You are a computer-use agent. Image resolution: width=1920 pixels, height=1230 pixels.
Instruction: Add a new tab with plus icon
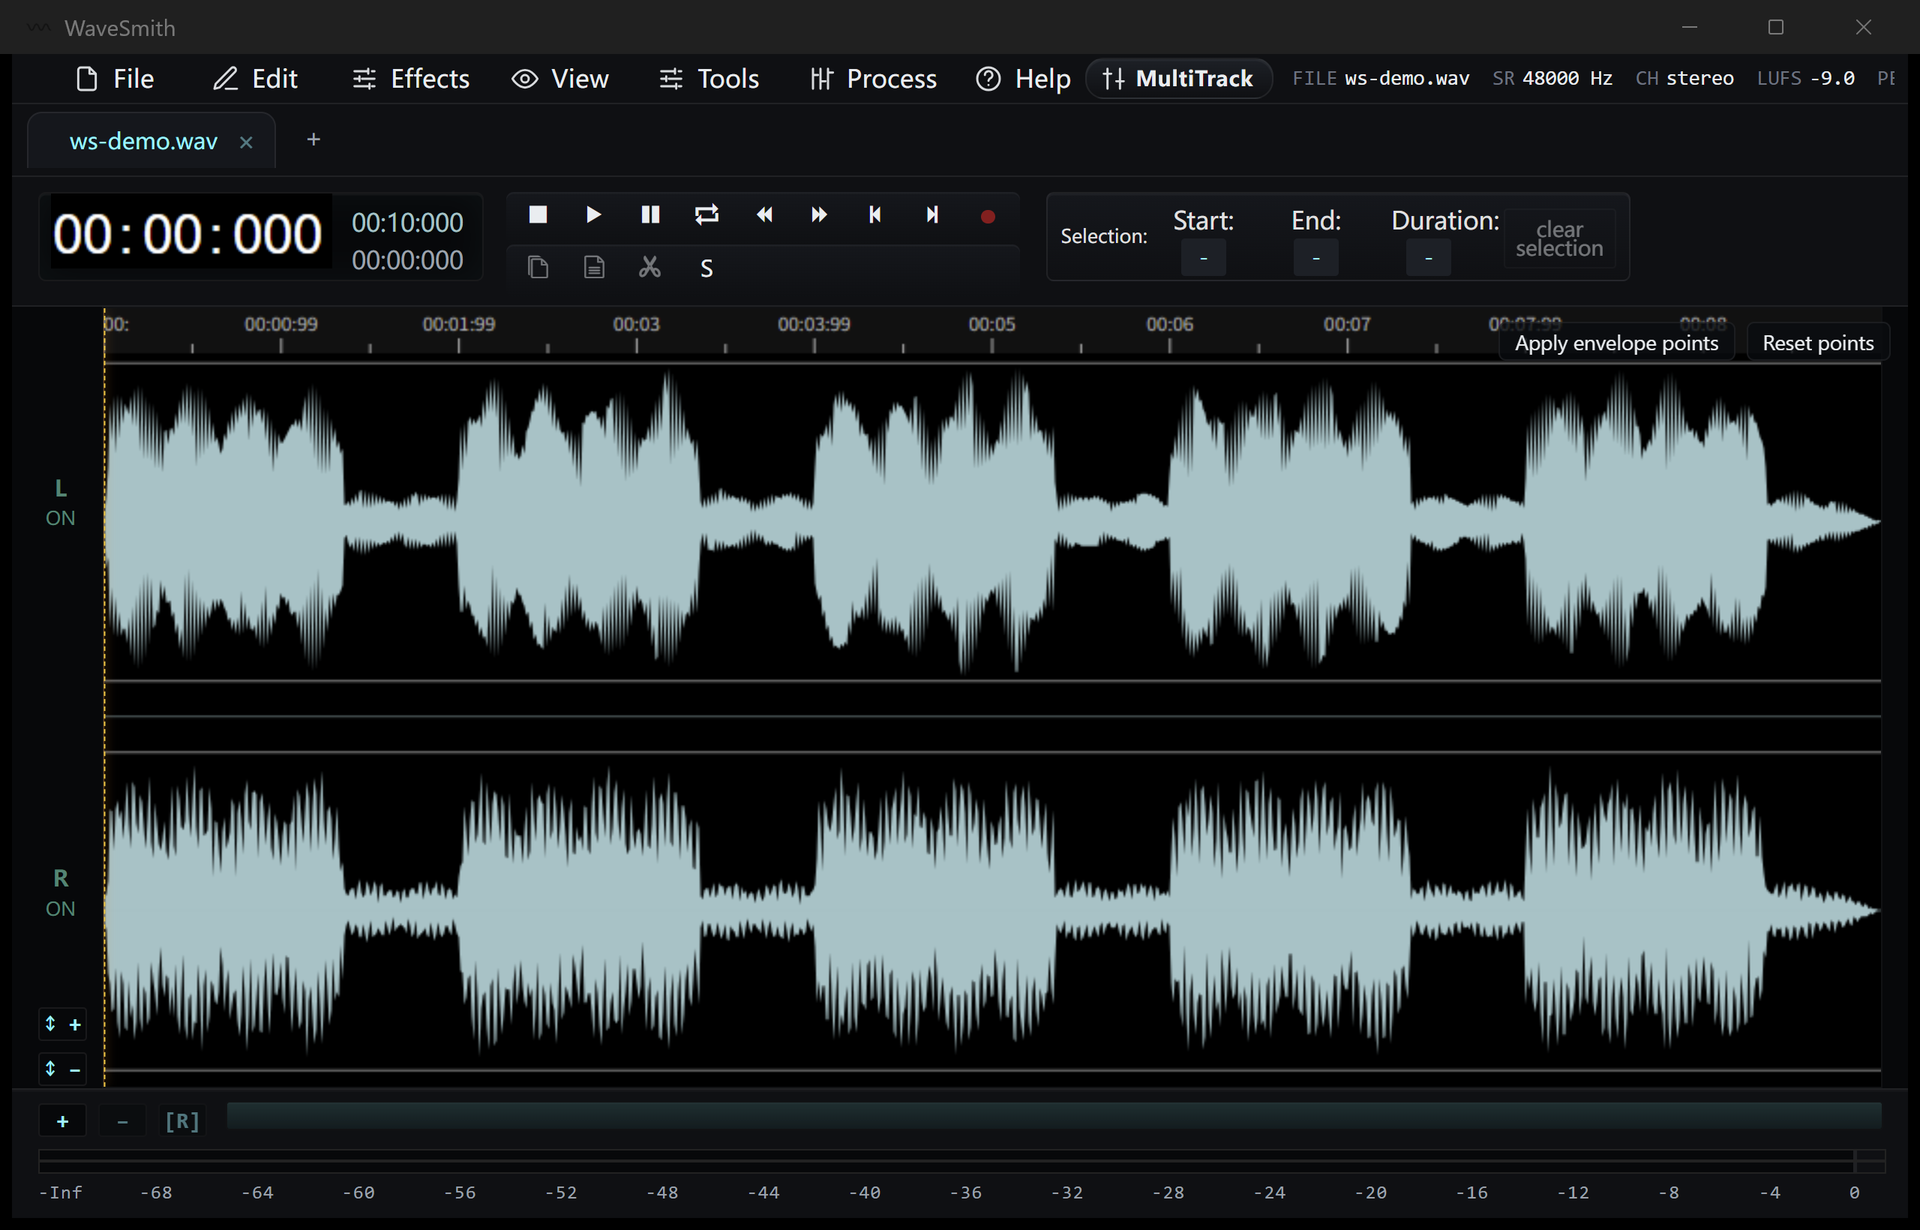313,140
